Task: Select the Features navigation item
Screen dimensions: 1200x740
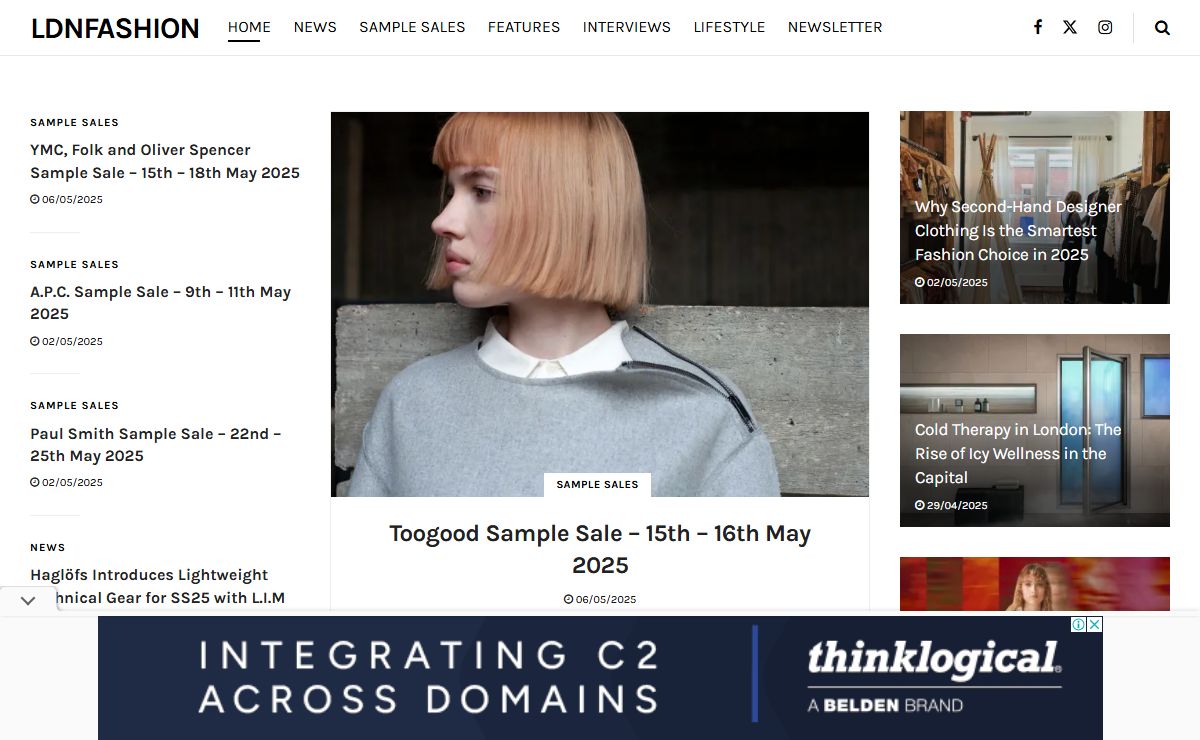Action: tap(524, 27)
